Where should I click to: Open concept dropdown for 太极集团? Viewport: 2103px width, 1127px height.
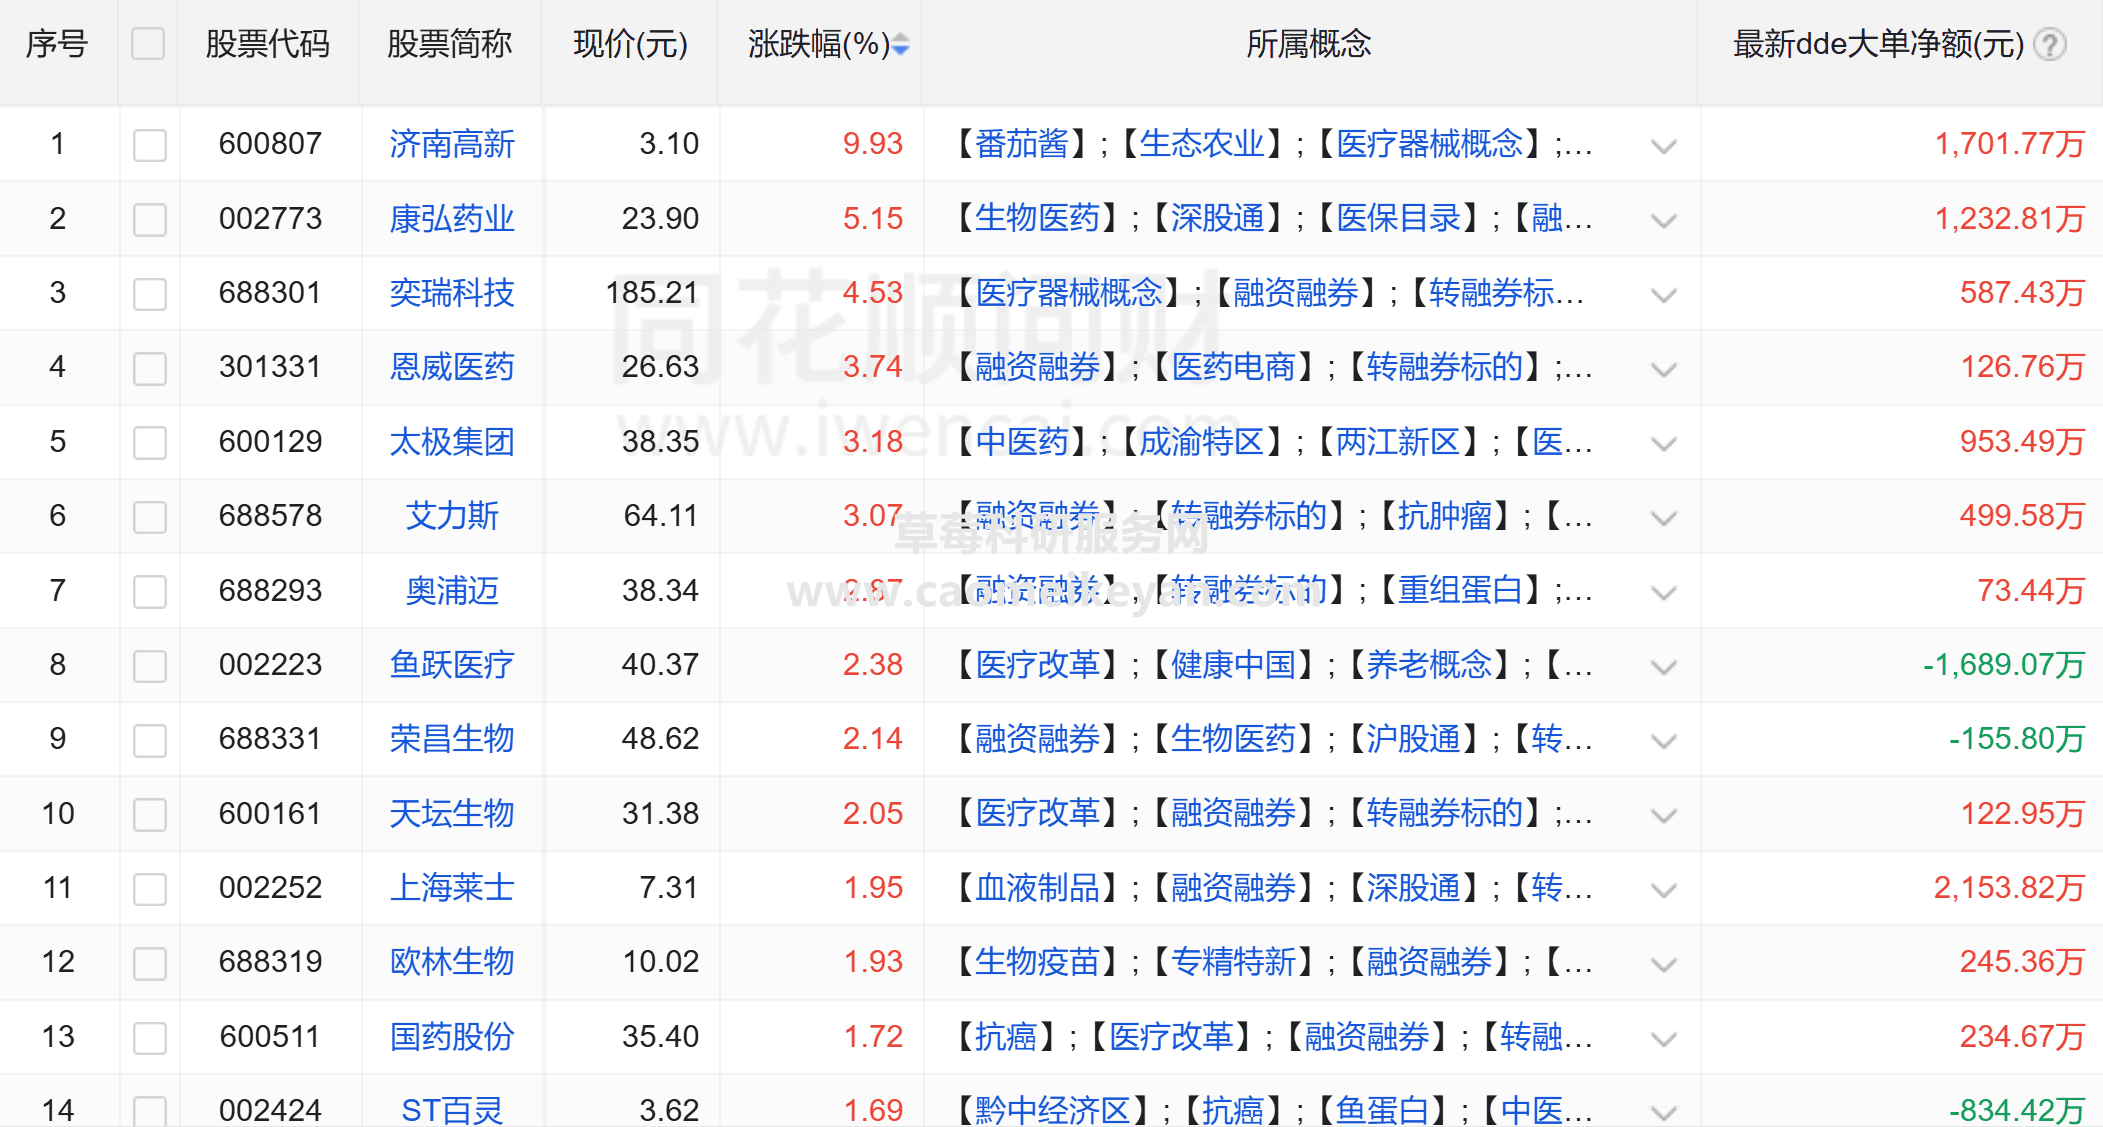[x=1664, y=444]
